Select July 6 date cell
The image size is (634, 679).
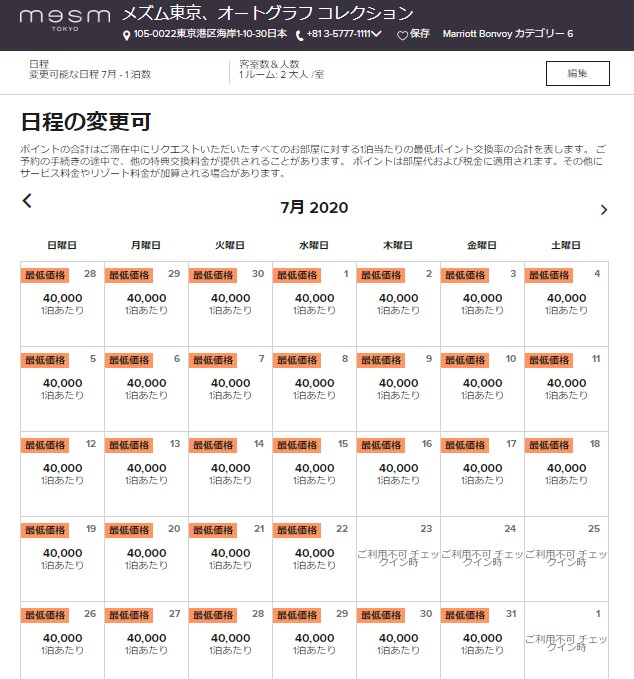point(146,389)
